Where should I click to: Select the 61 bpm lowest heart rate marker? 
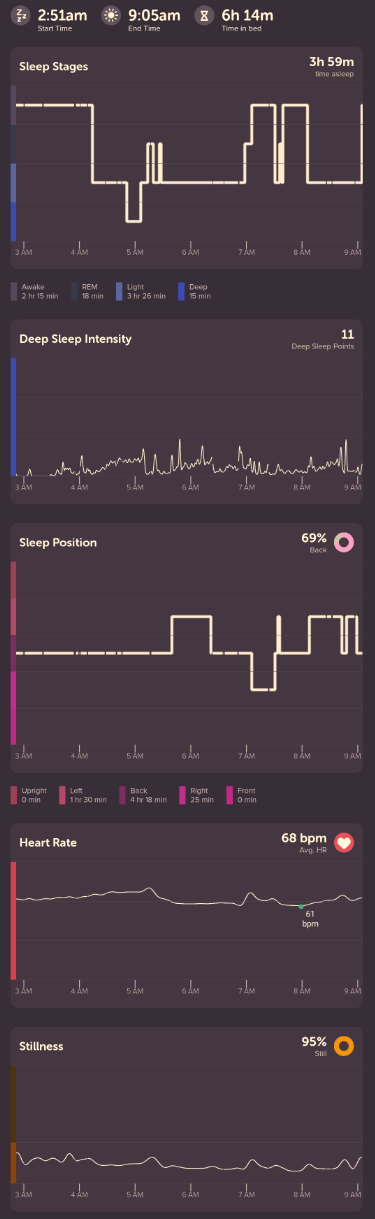(x=301, y=907)
